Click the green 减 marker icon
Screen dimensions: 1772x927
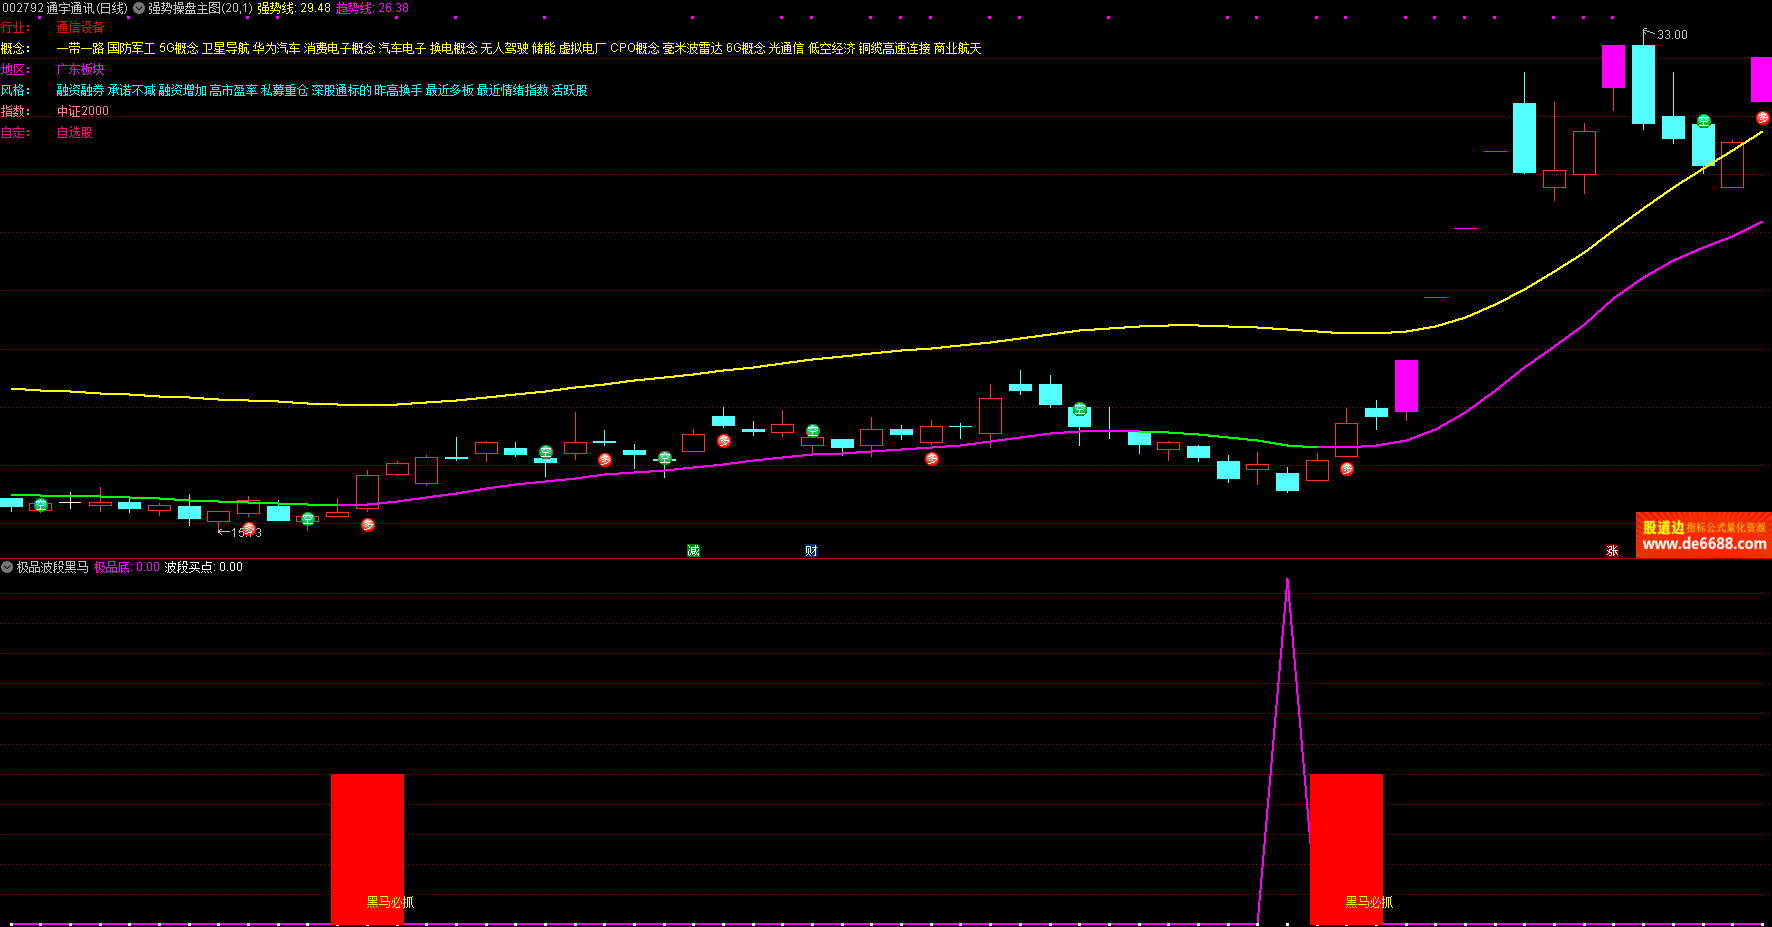[x=693, y=551]
